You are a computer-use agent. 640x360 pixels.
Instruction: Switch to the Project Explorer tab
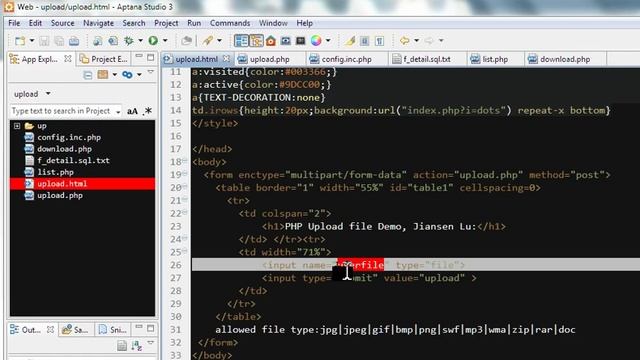104,59
